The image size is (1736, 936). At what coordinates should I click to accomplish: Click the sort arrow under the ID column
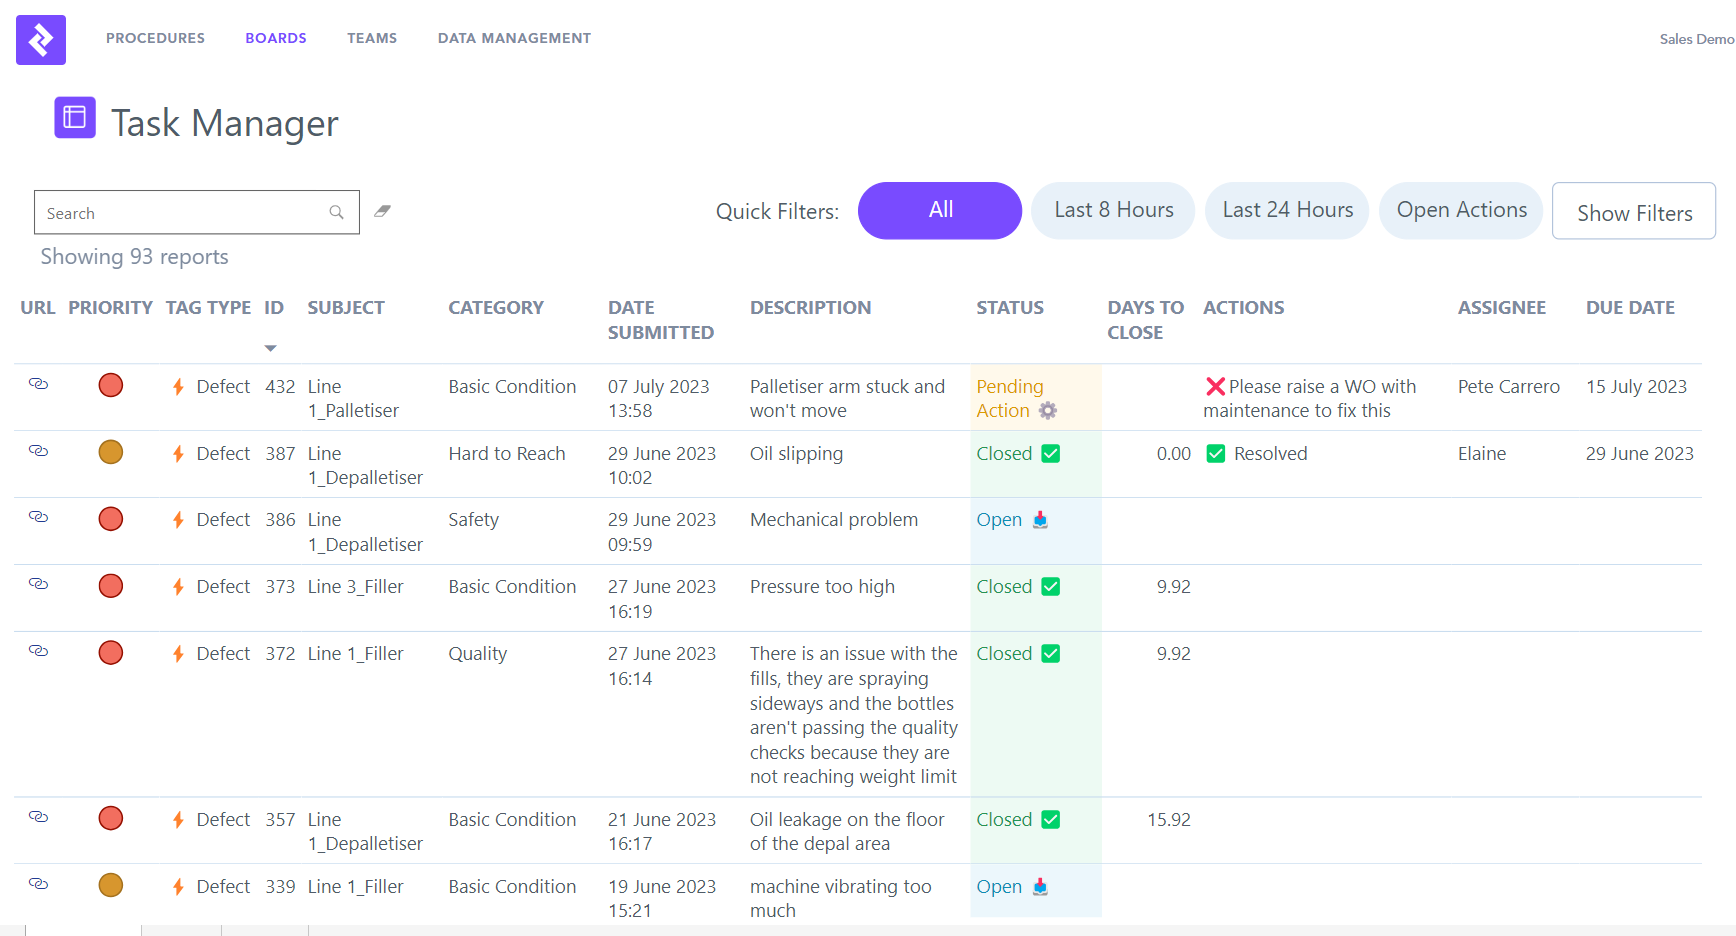click(x=270, y=348)
